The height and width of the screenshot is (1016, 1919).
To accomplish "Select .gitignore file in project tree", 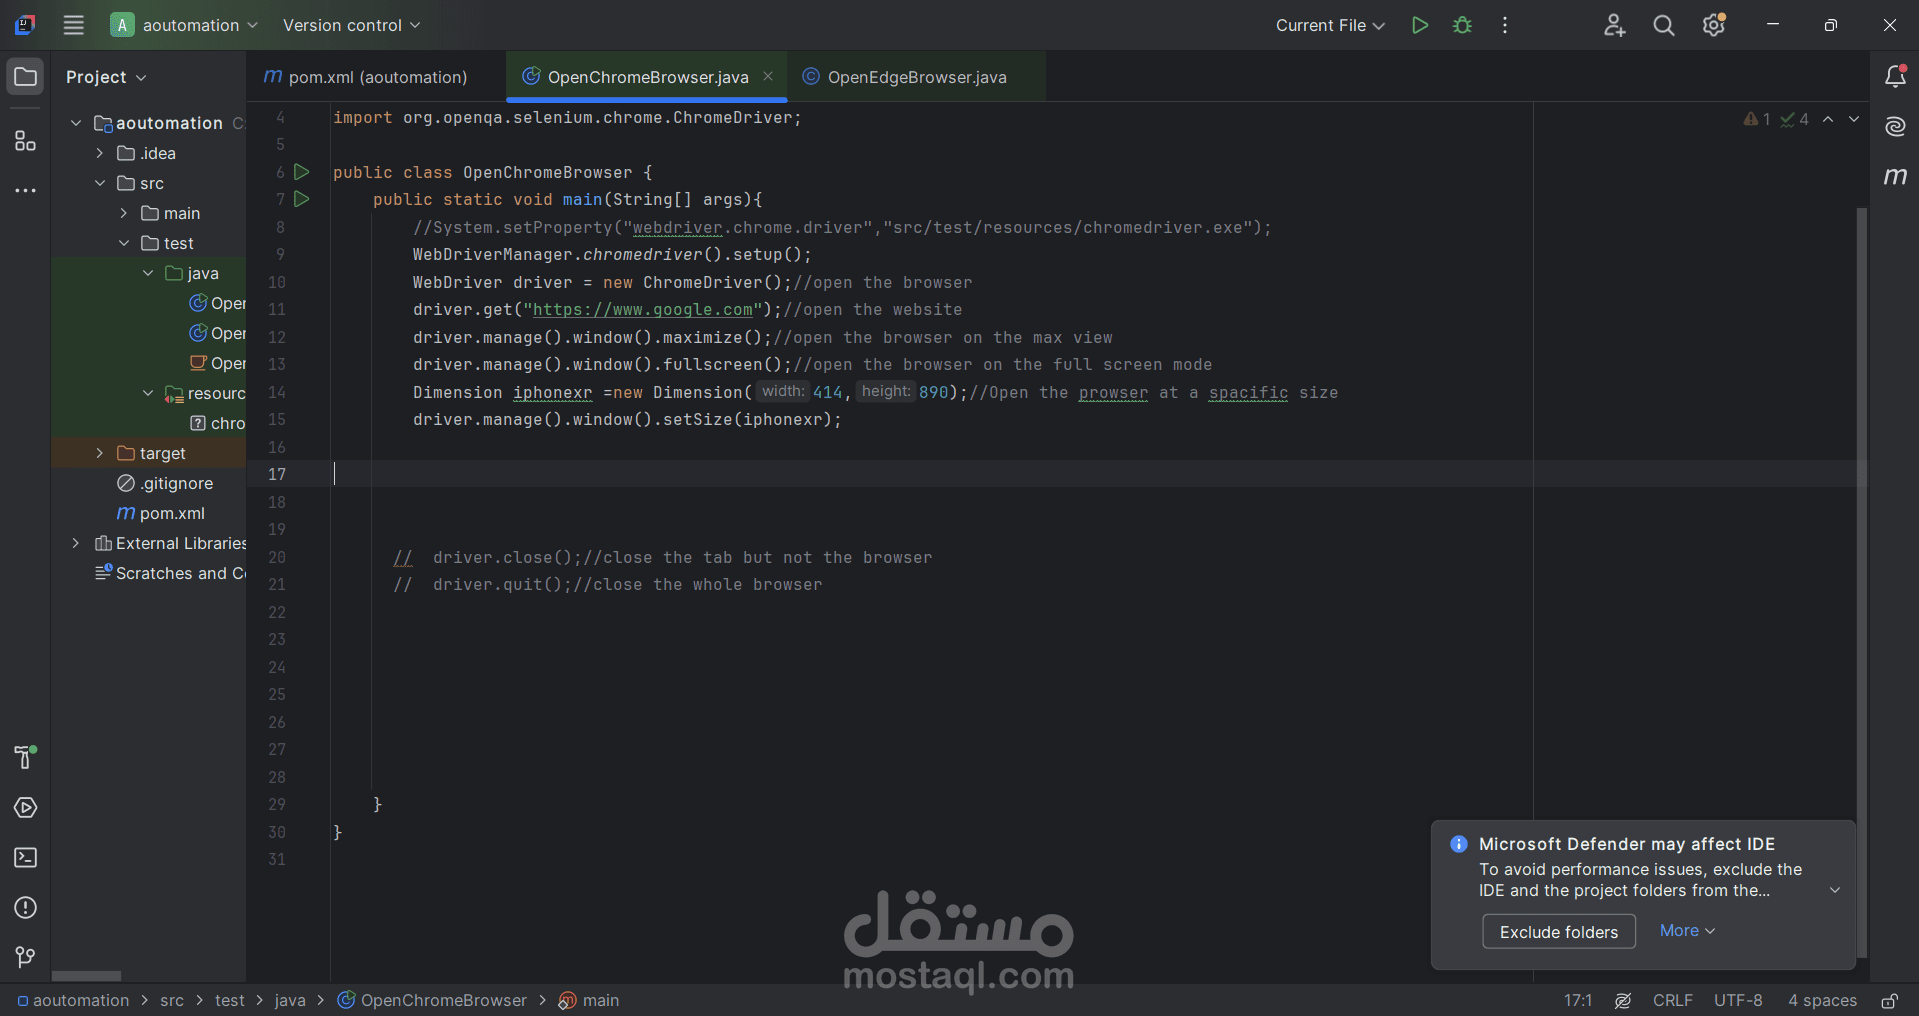I will pos(164,483).
